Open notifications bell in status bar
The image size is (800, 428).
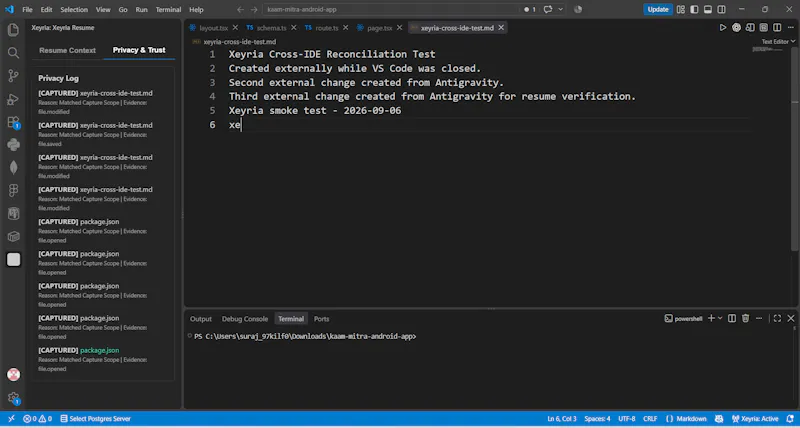pos(788,419)
